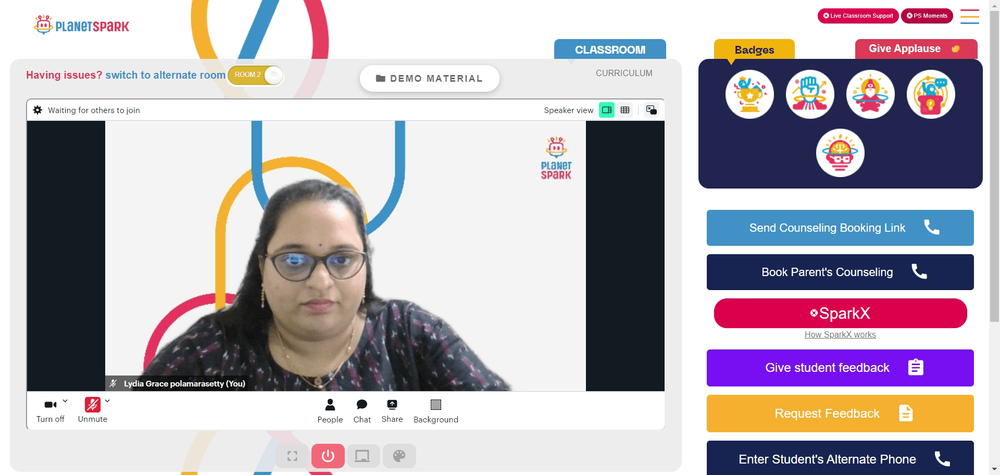
Task: Open the DEMO MATERIAL folder button
Action: click(x=429, y=78)
